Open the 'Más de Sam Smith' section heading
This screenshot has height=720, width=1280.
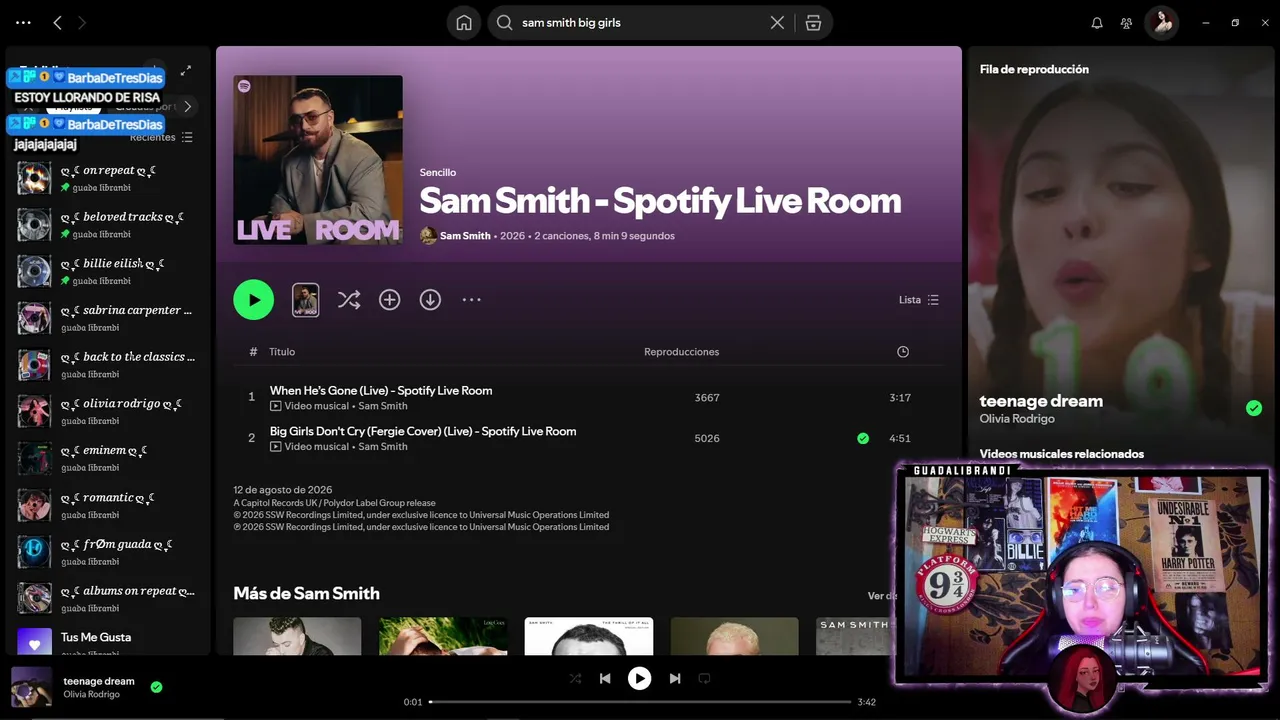point(306,593)
